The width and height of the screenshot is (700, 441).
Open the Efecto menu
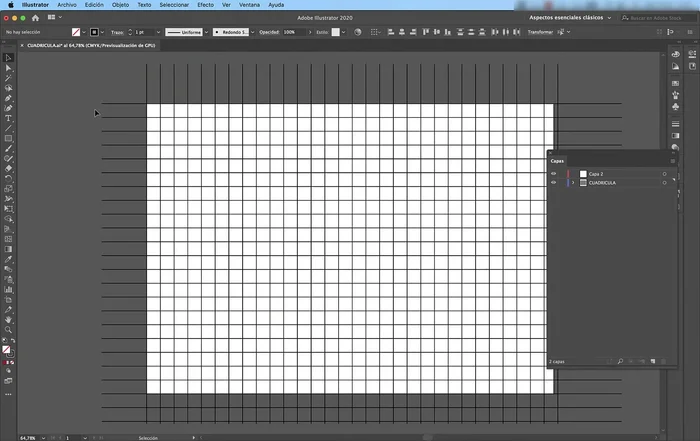[205, 5]
